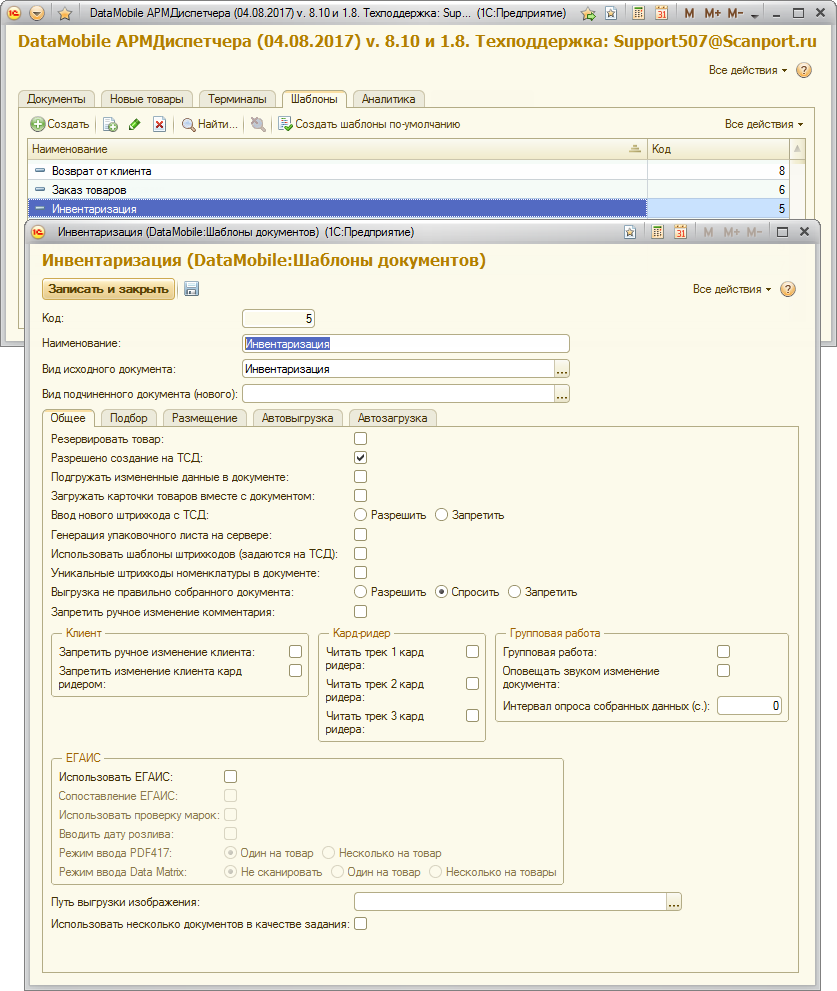The width and height of the screenshot is (837, 991).
Task: Toggle Уникальные штрихкоды номенклатуры в документе
Action: click(x=360, y=573)
